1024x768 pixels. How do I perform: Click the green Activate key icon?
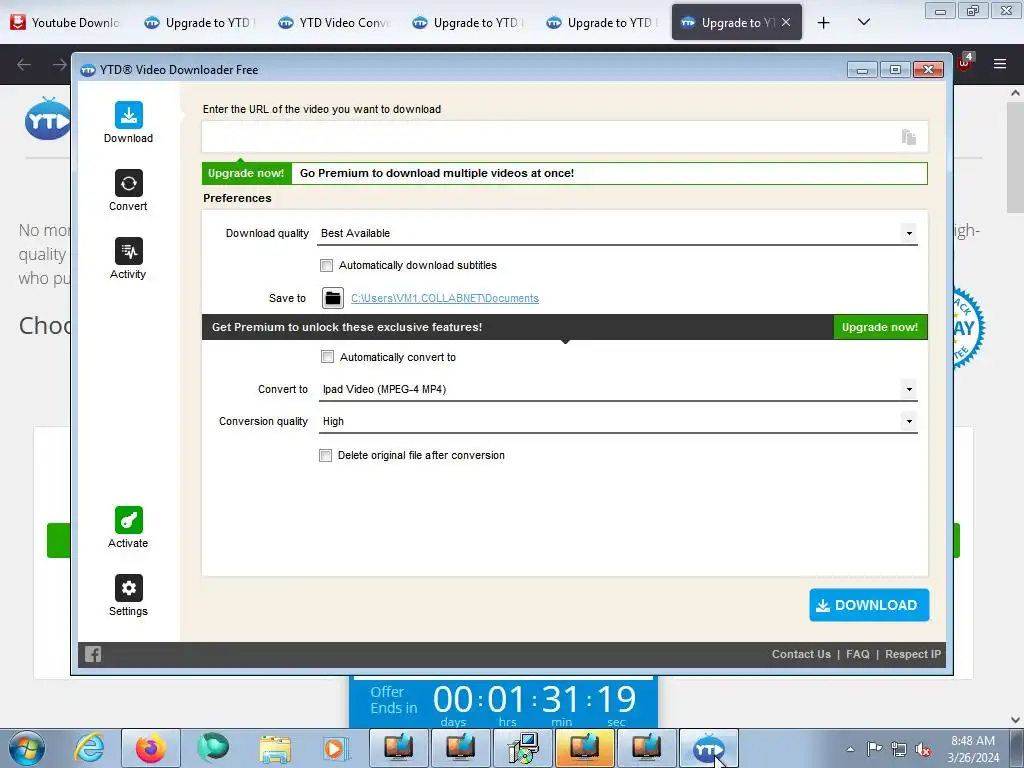tap(129, 520)
